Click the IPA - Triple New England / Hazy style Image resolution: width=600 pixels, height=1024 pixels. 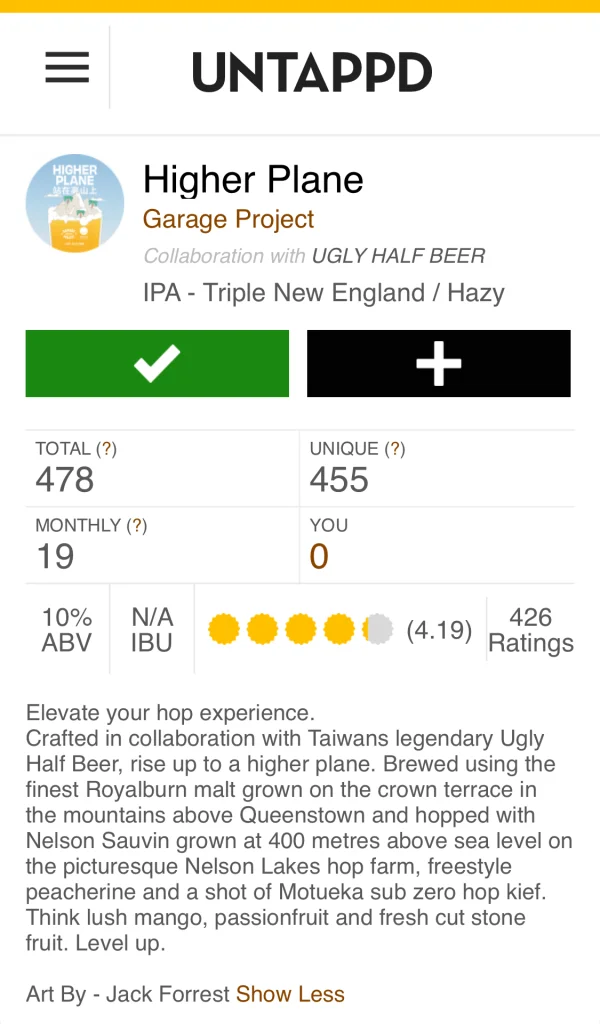[324, 293]
